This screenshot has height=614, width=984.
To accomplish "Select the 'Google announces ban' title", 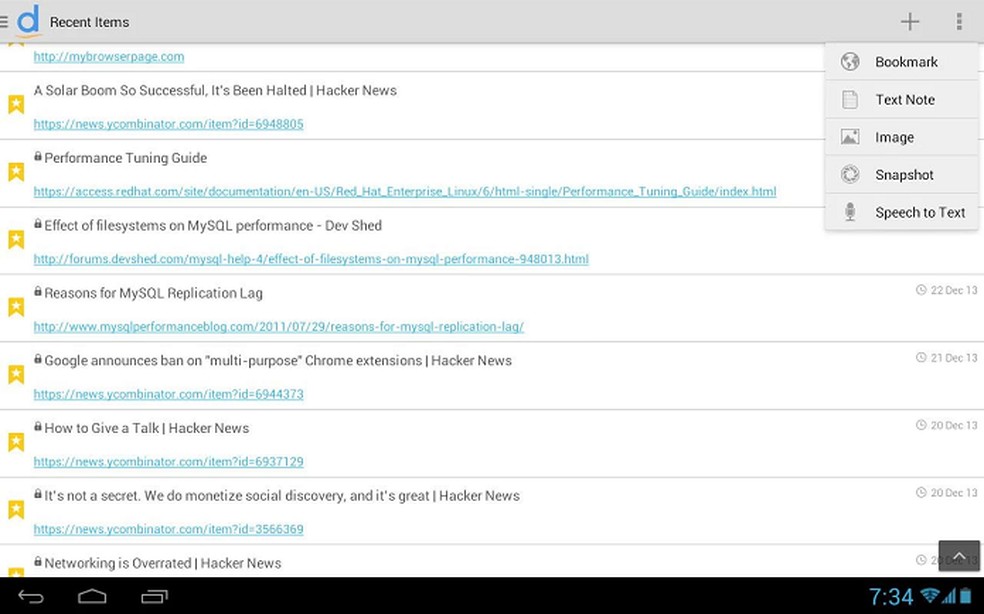I will [278, 360].
